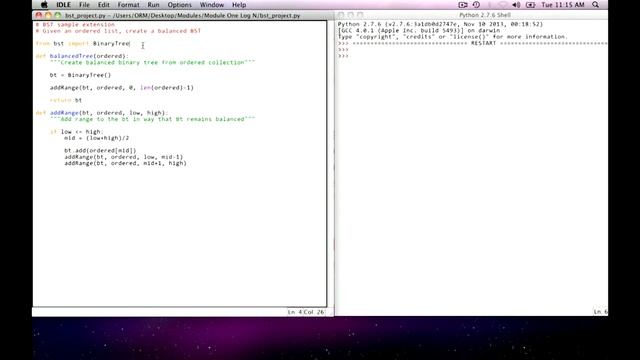This screenshot has width=640, height=360.
Task: Open the Apple menu
Action: pos(44,5)
